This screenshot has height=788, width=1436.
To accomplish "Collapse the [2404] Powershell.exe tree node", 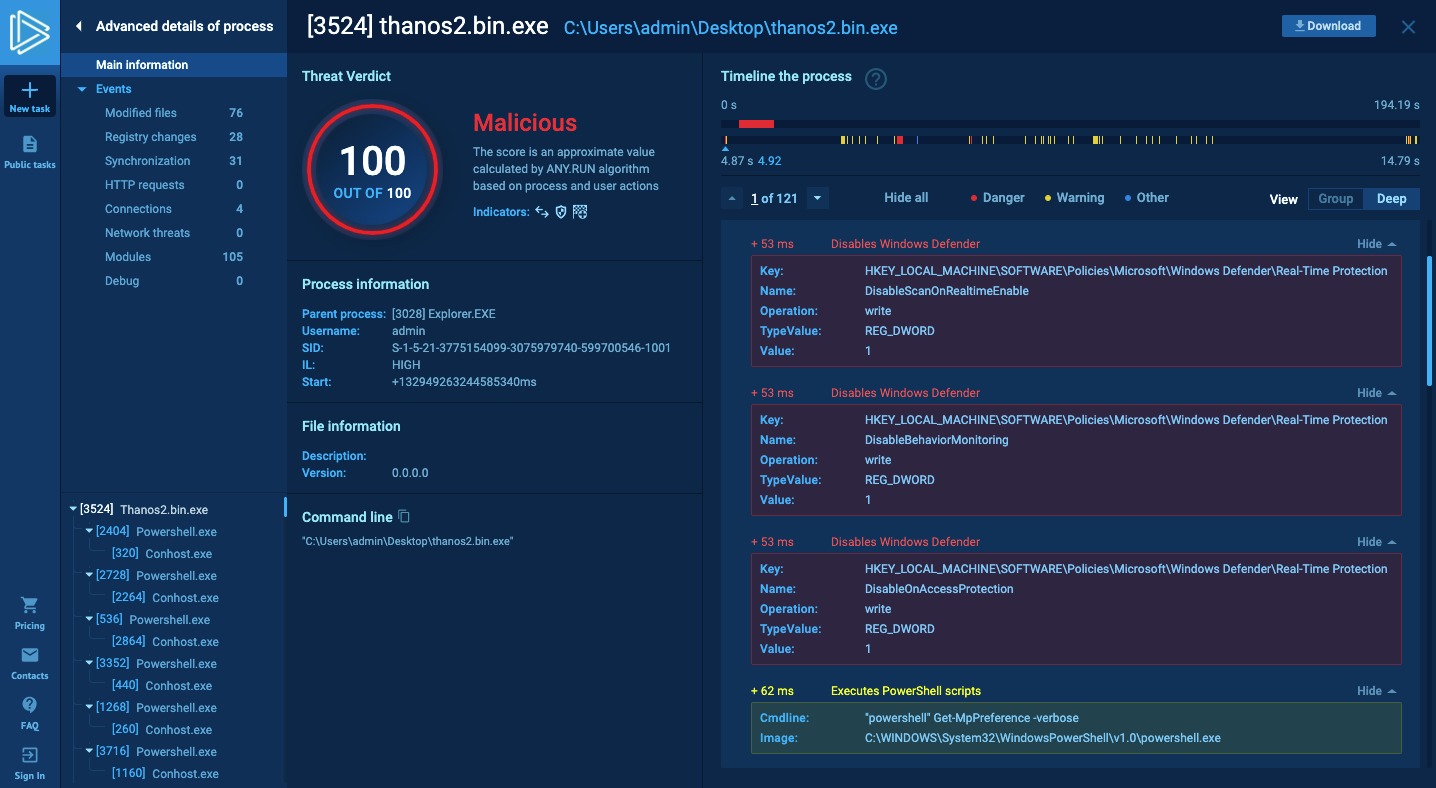I will (89, 532).
